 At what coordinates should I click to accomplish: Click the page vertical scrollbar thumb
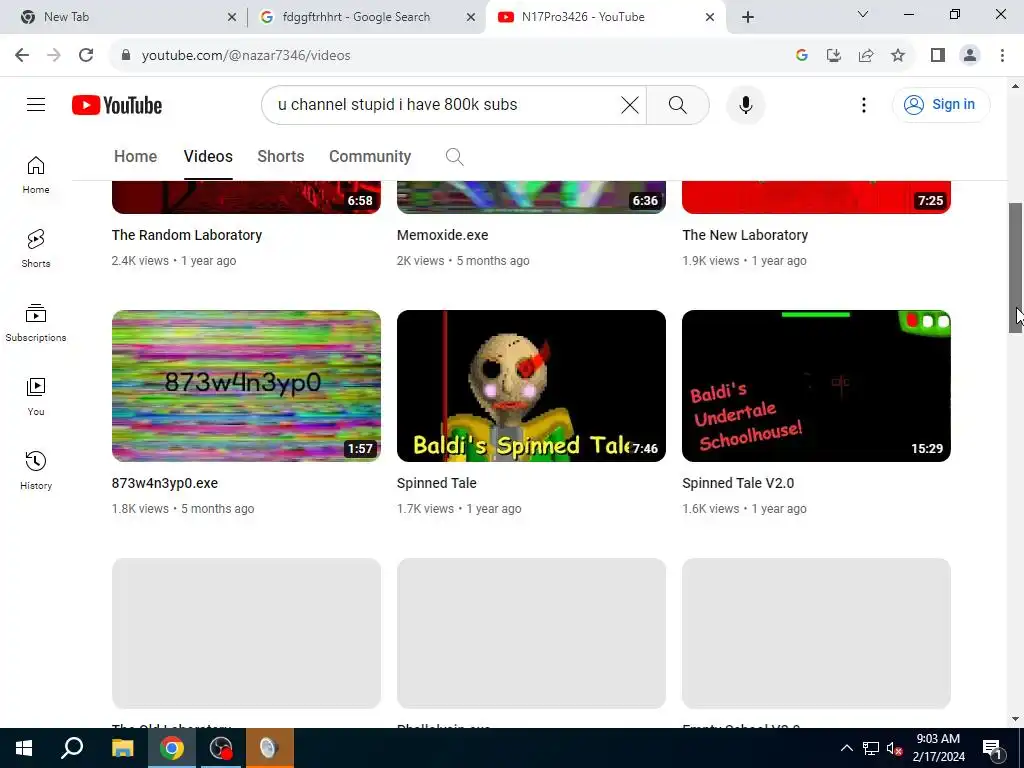pyautogui.click(x=1016, y=268)
